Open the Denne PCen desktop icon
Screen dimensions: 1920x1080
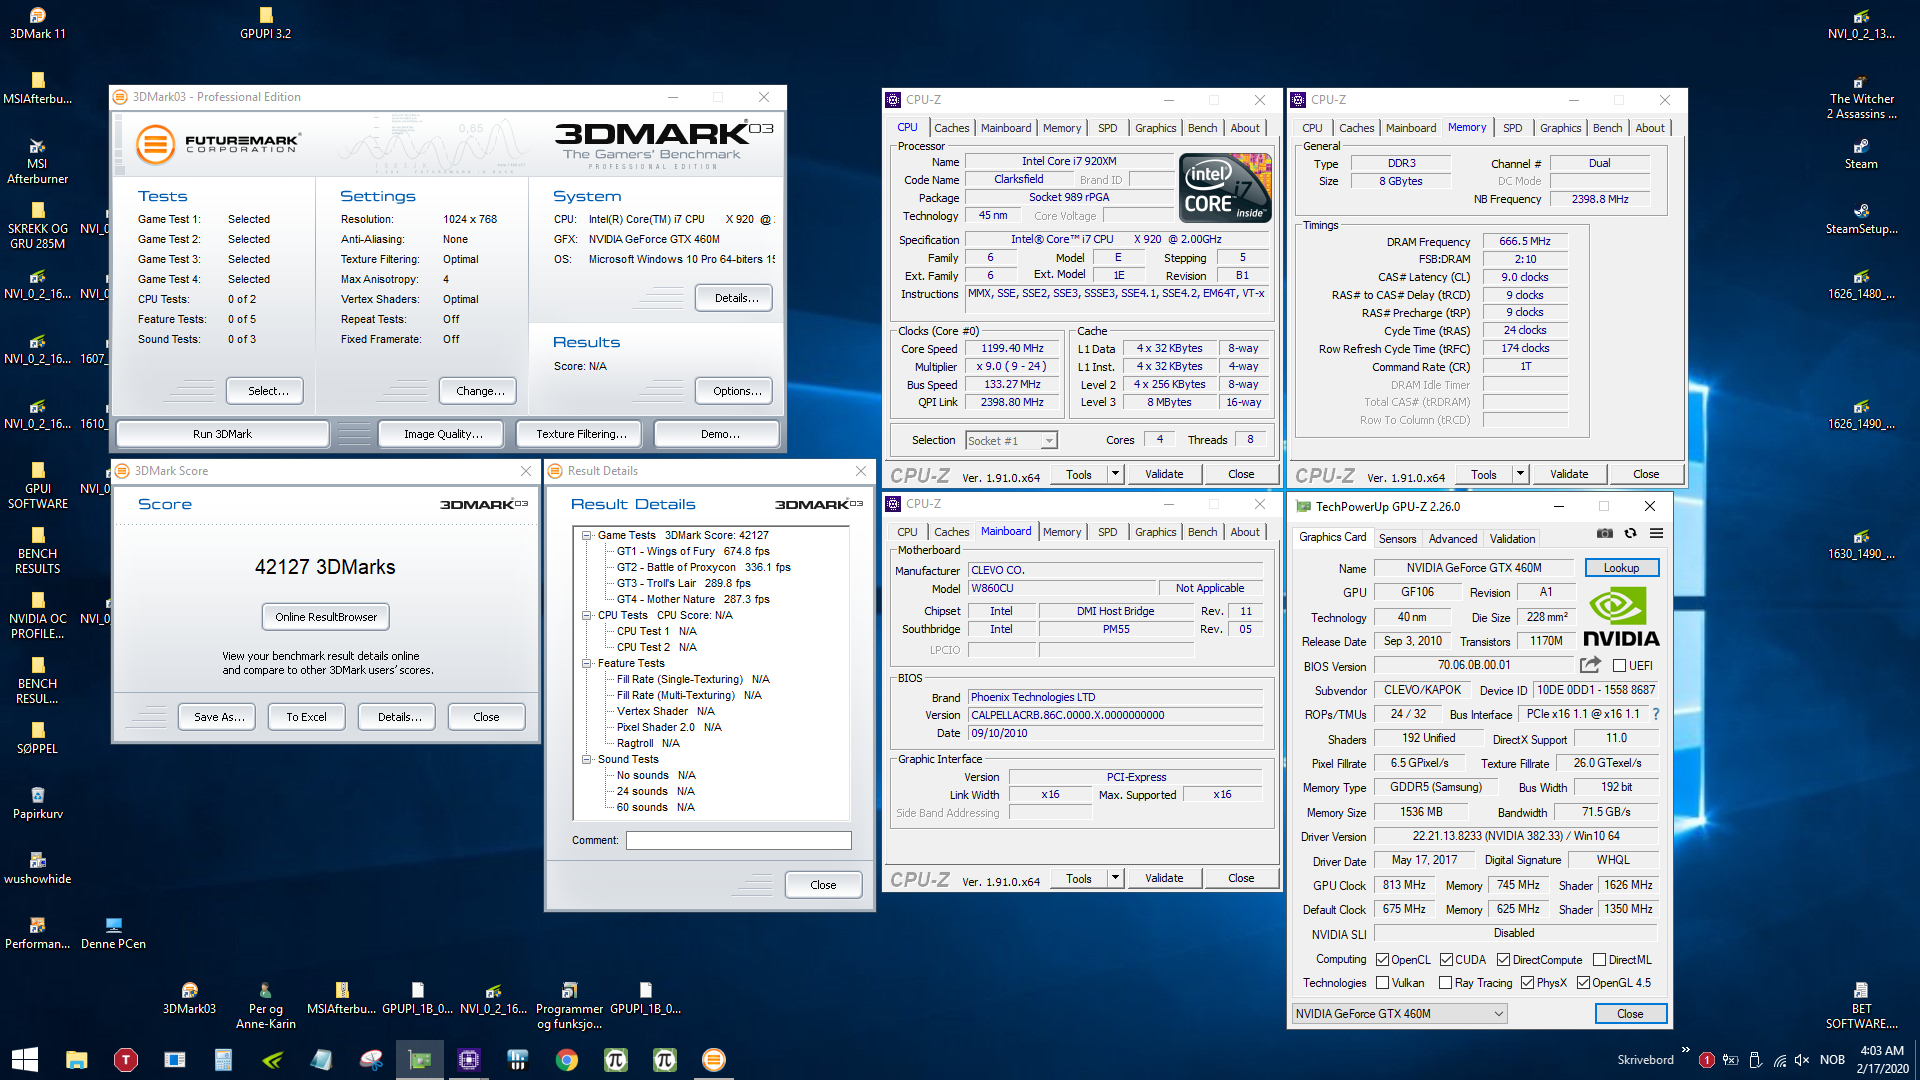113,933
